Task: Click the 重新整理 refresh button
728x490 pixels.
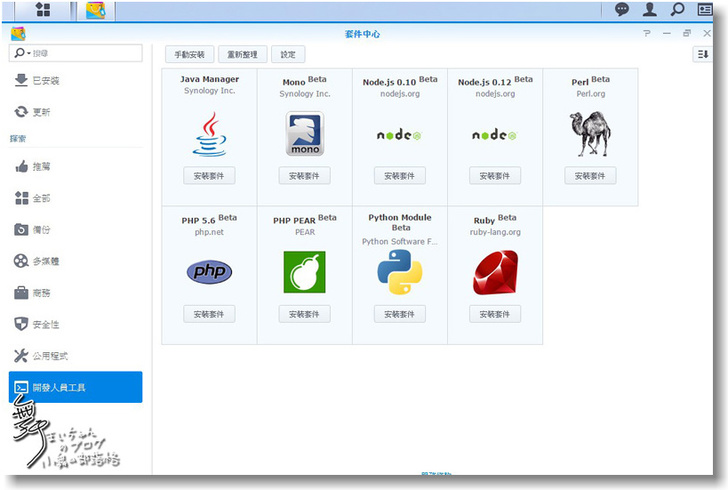Action: coord(242,54)
